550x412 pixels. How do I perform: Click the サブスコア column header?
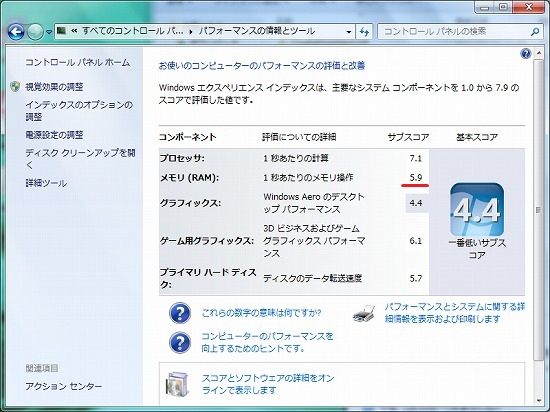[408, 137]
